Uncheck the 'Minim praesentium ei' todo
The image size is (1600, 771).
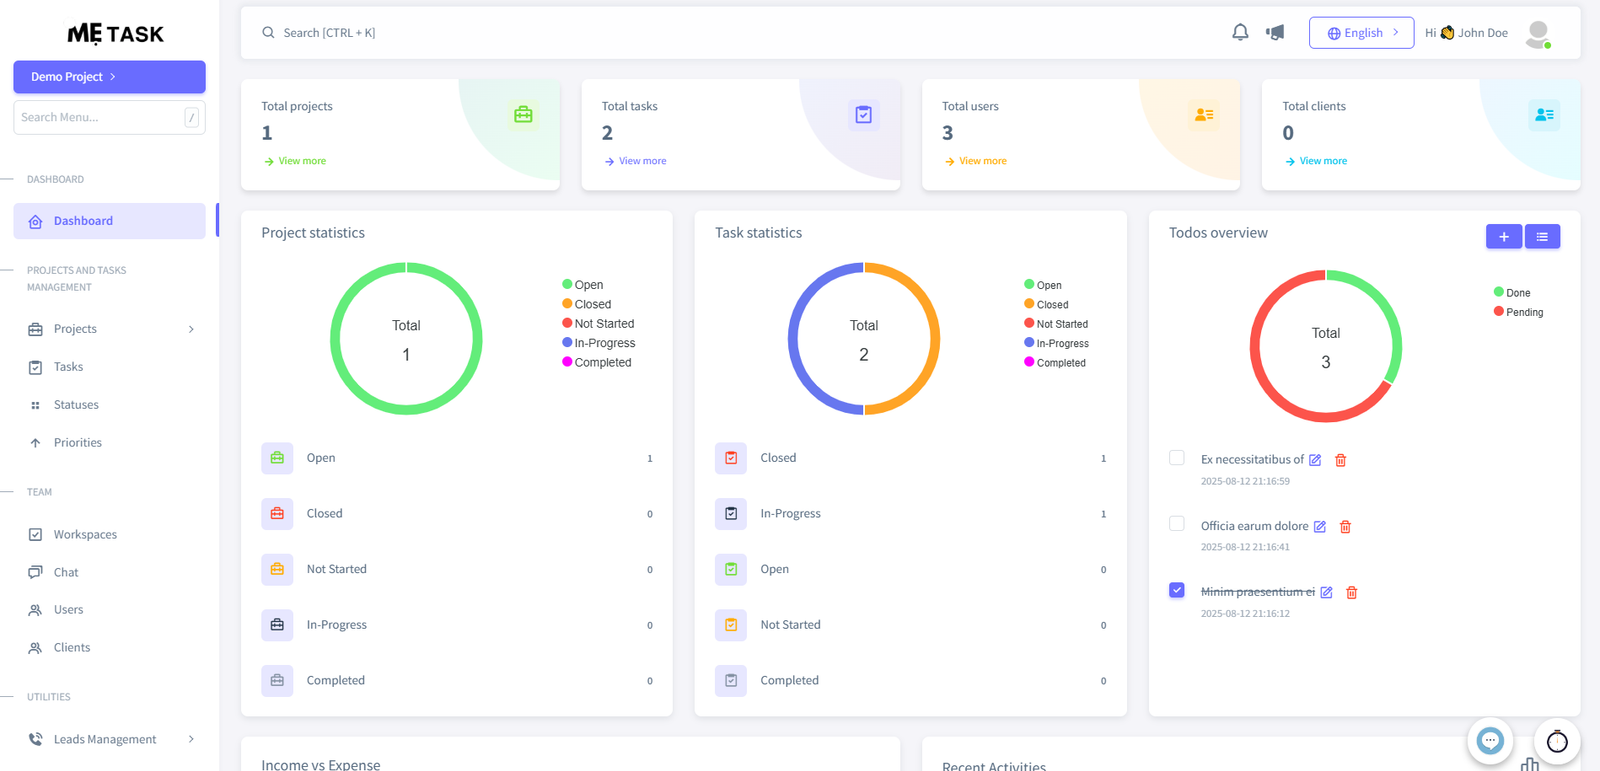pyautogui.click(x=1177, y=590)
